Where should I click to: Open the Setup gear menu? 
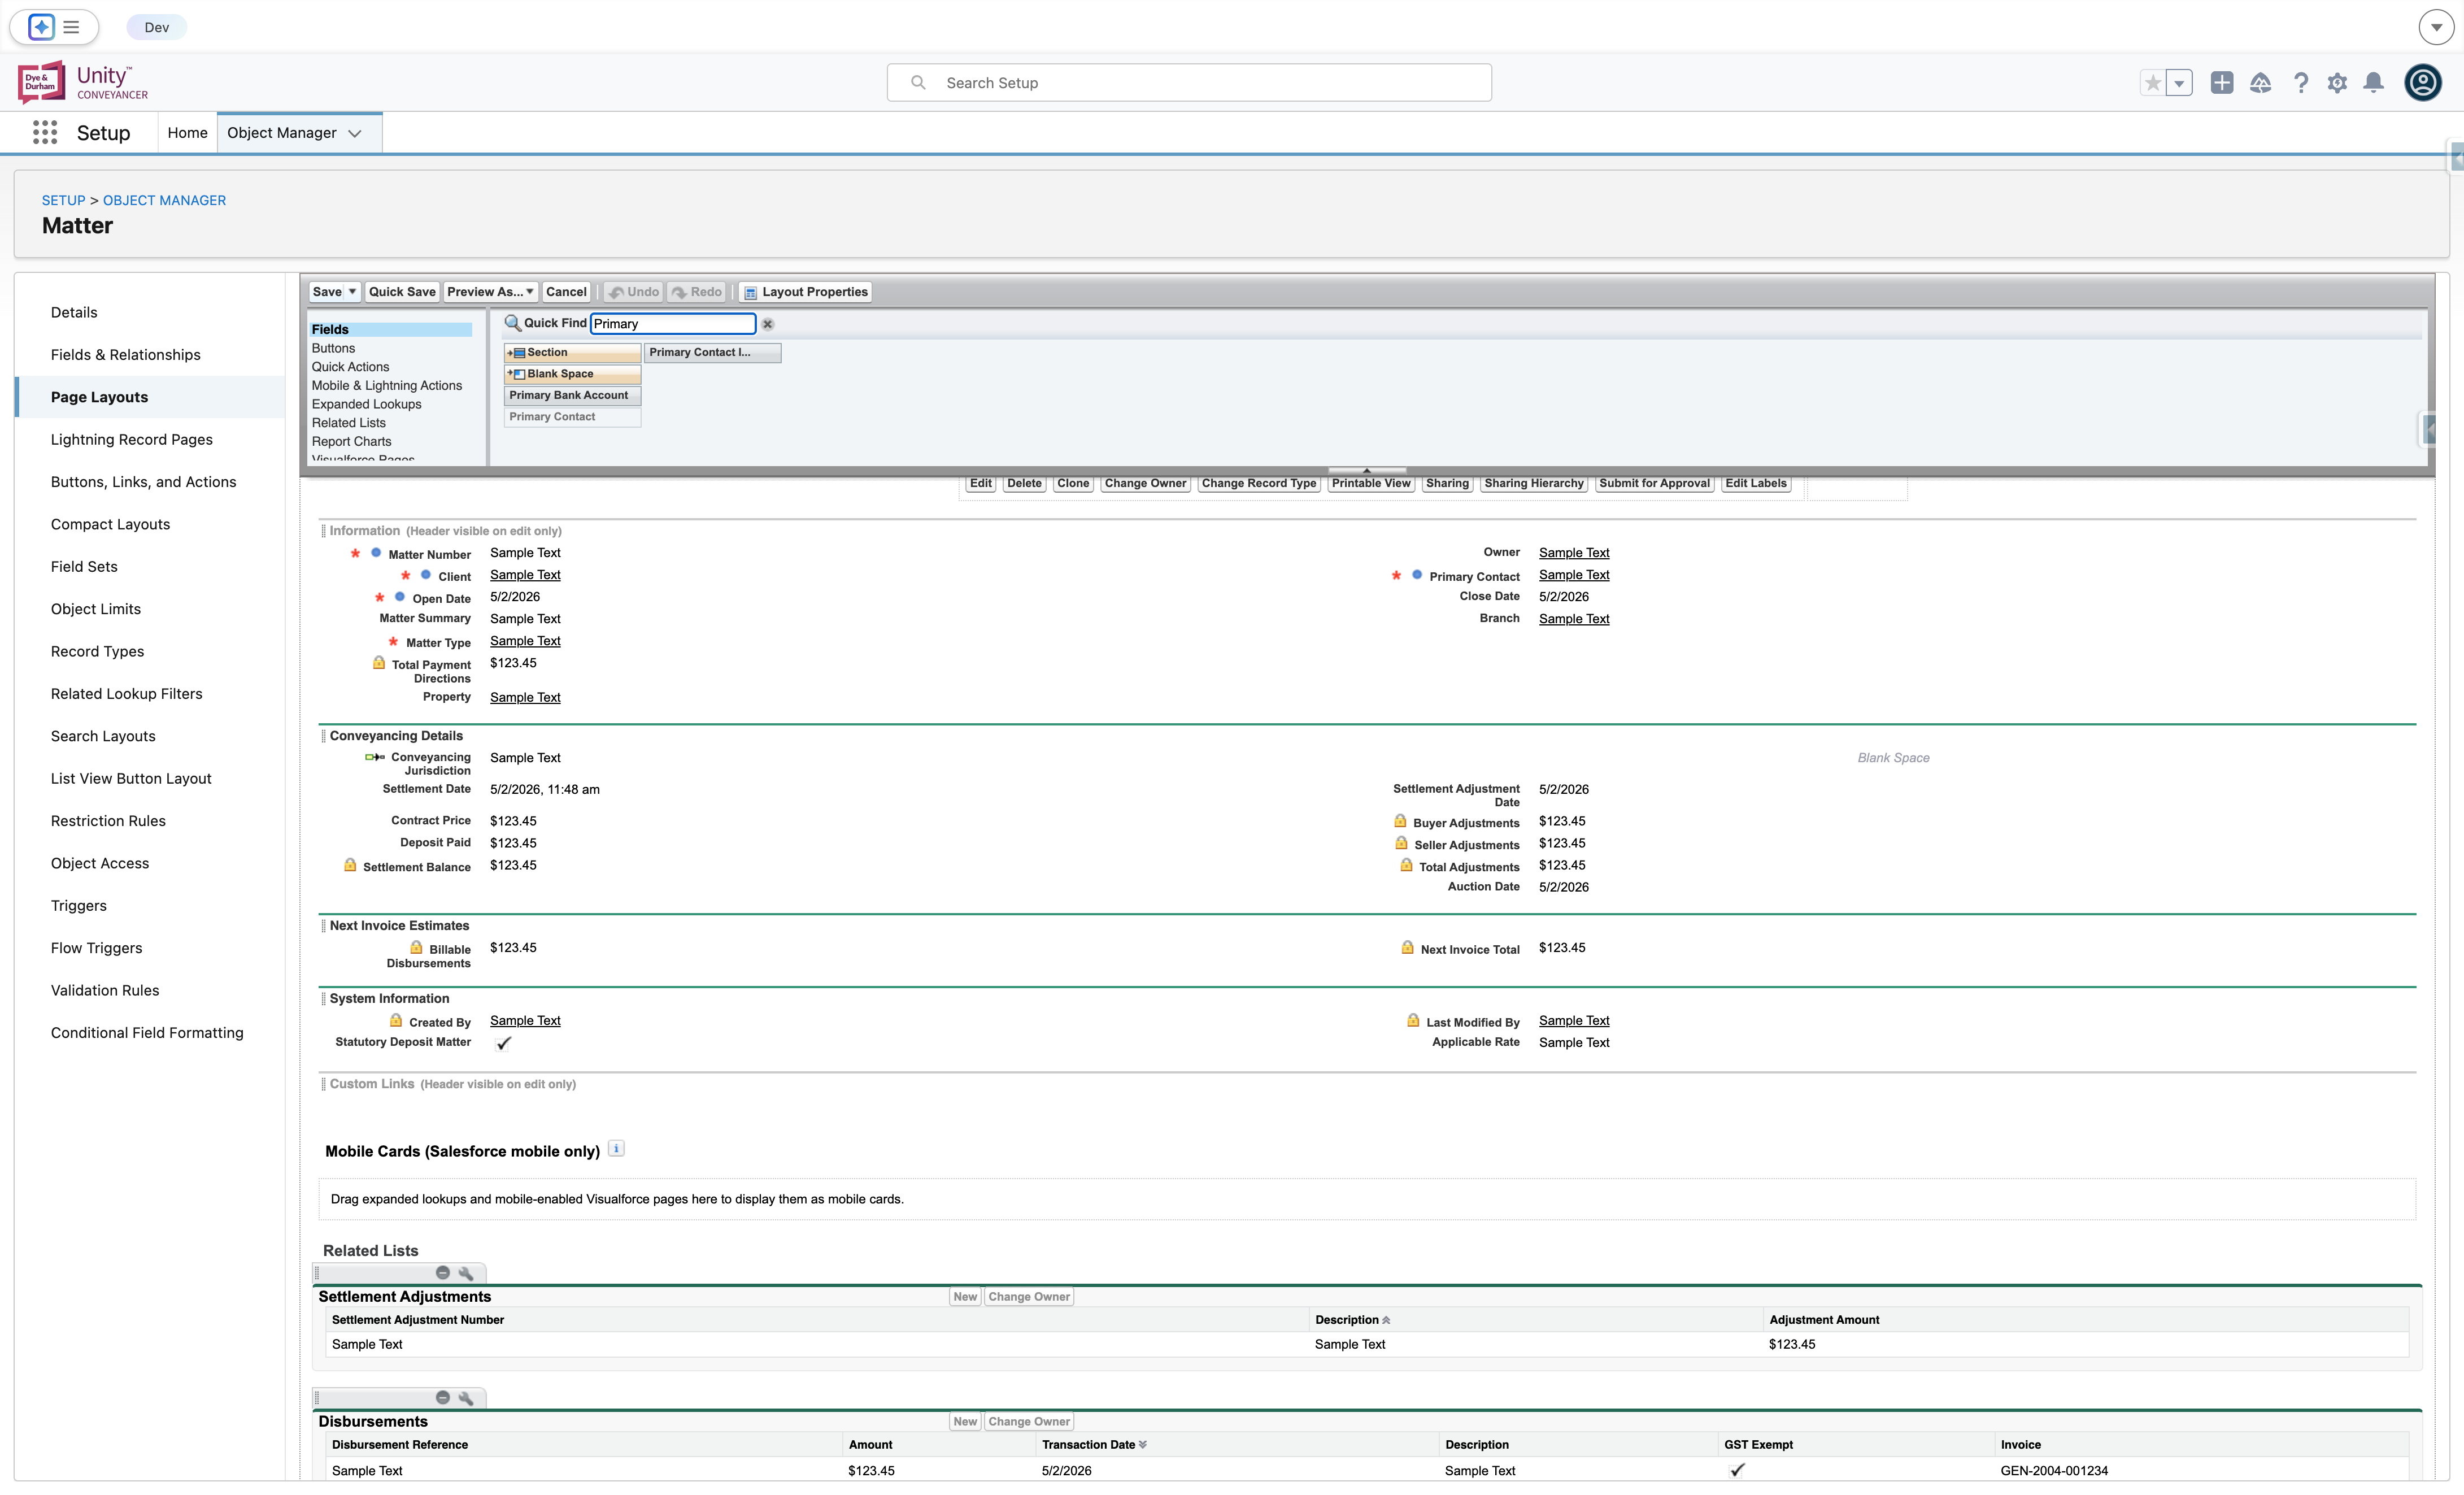(x=2337, y=83)
